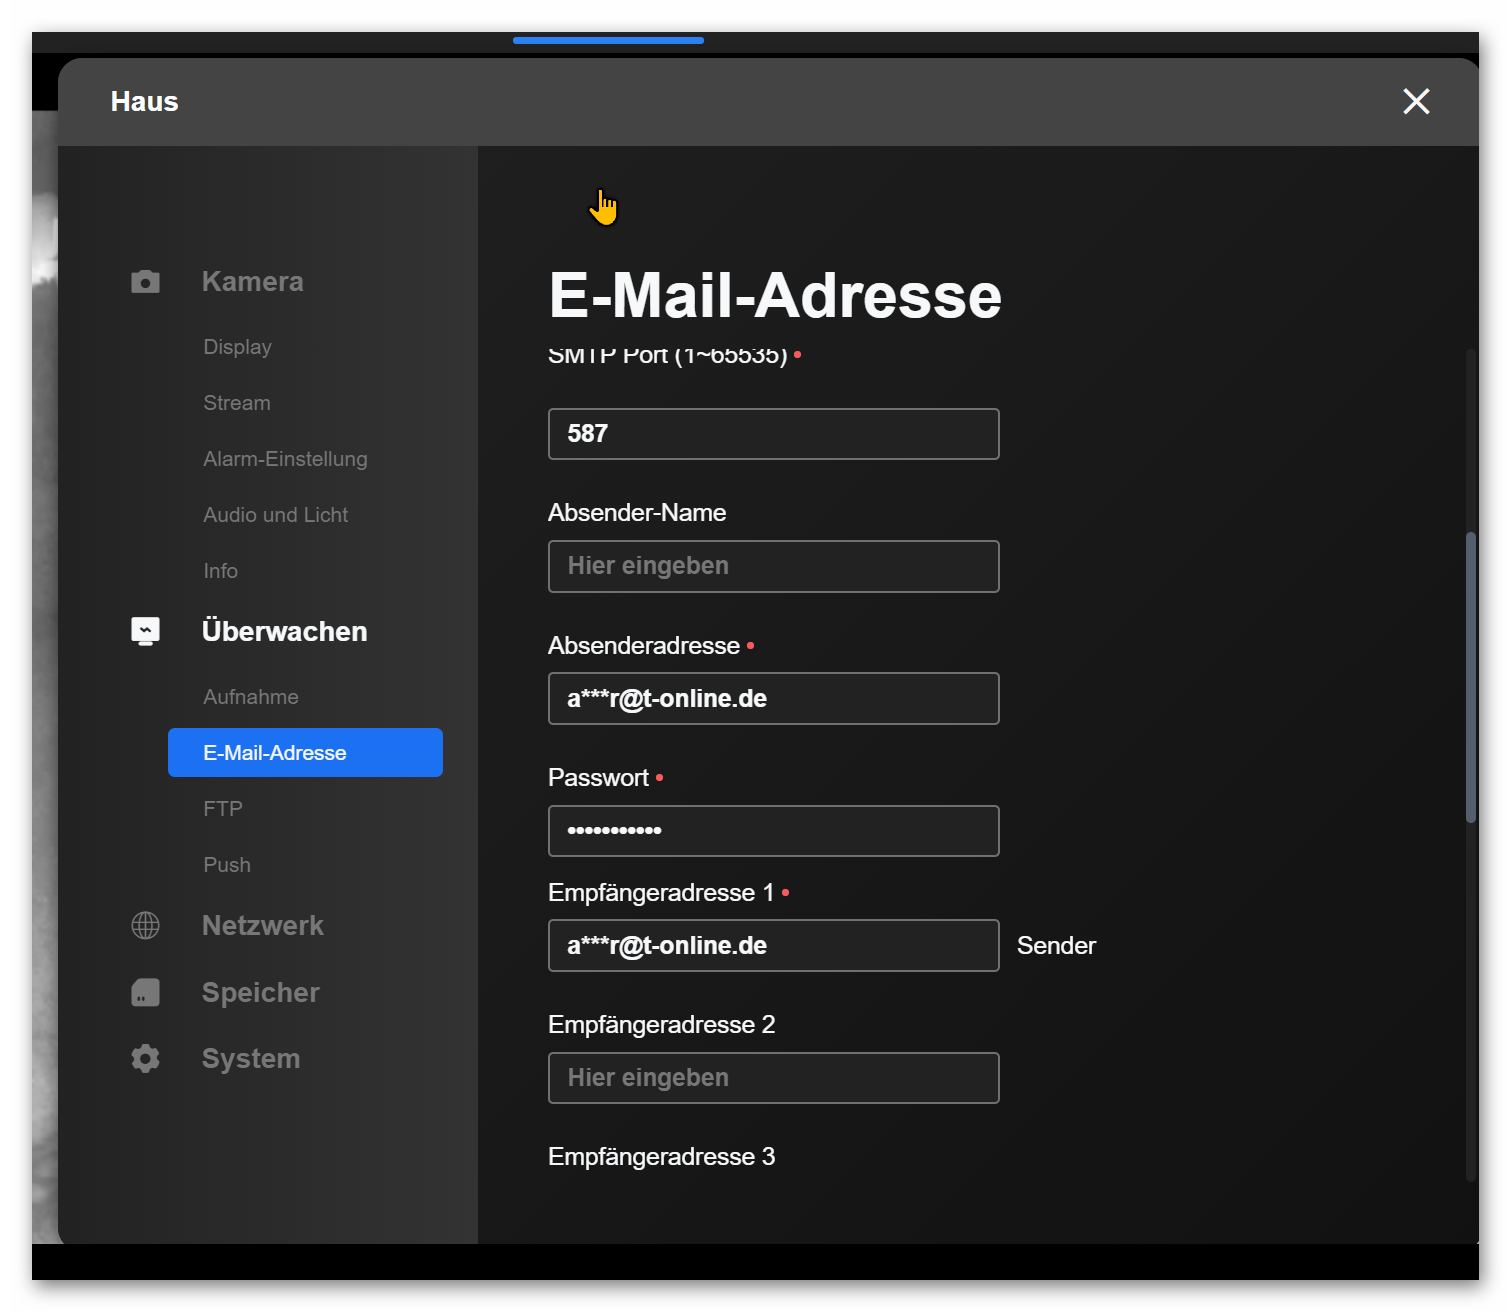Click the globe icon beside Netzwerk
Image resolution: width=1511 pixels, height=1312 pixels.
pos(145,925)
